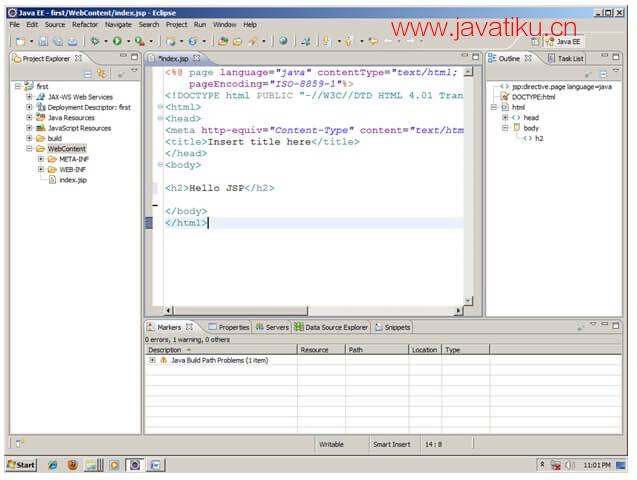Image resolution: width=637 pixels, height=480 pixels.
Task: Open the Firefox icon in taskbar
Action: [73, 465]
